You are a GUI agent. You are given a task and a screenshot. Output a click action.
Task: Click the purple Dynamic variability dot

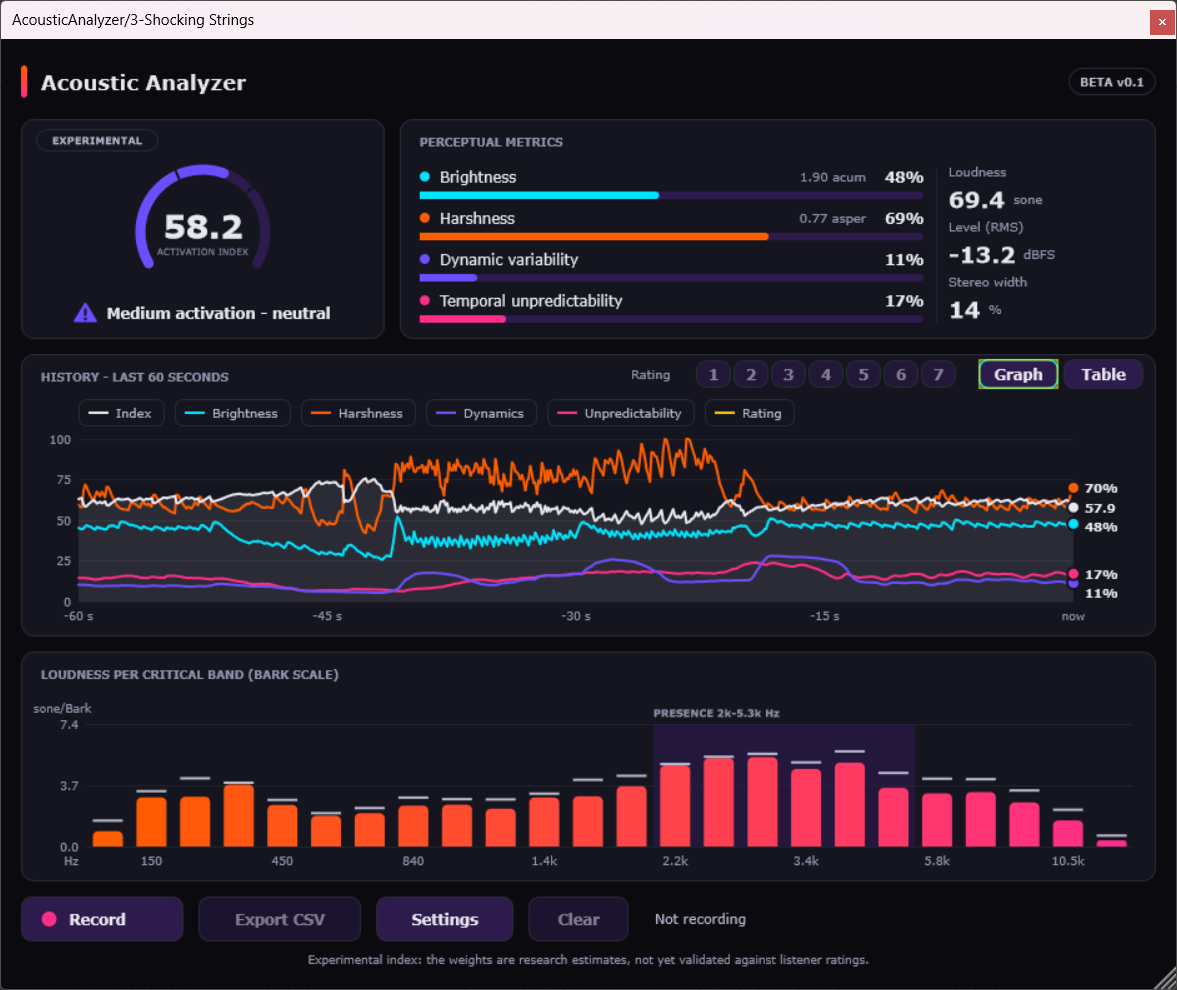coord(425,259)
